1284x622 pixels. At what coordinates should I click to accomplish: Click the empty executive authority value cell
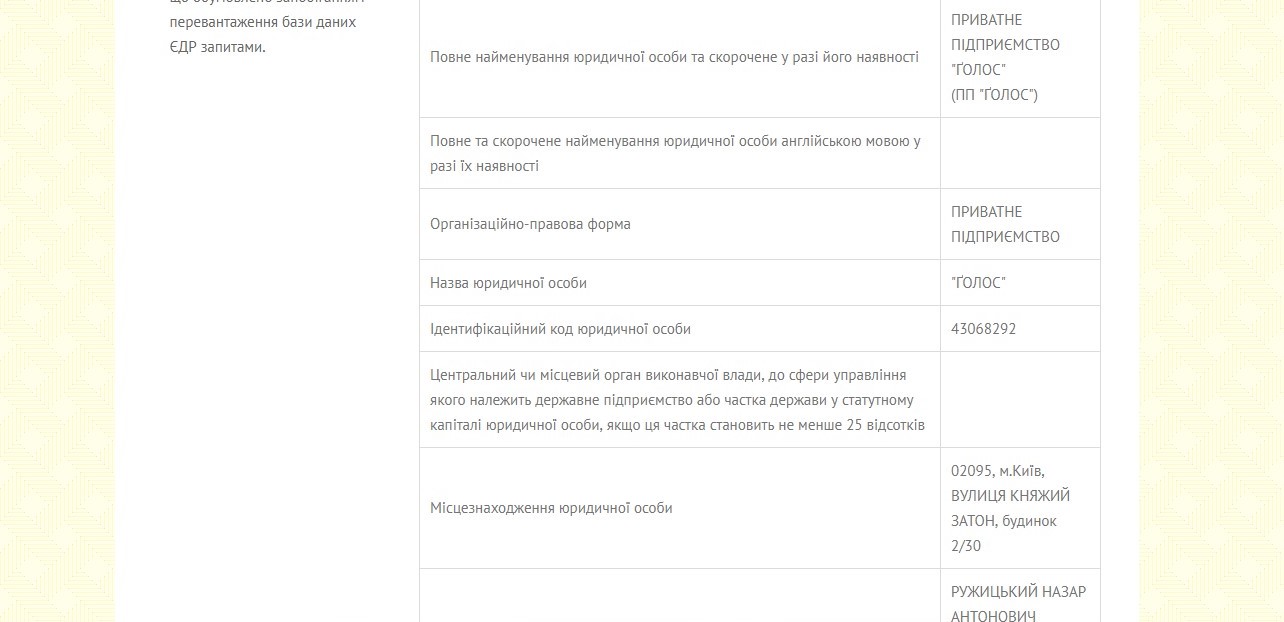pos(1020,400)
